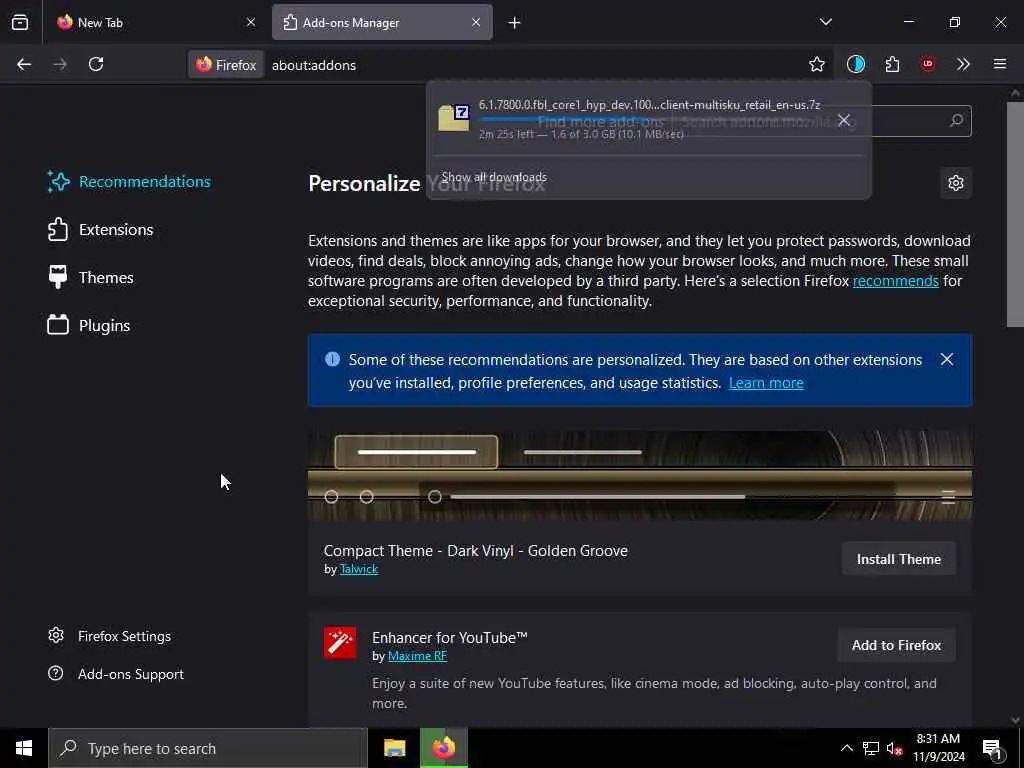Open the Firefox application hamburger menu
This screenshot has height=768, width=1024.
[1000, 64]
